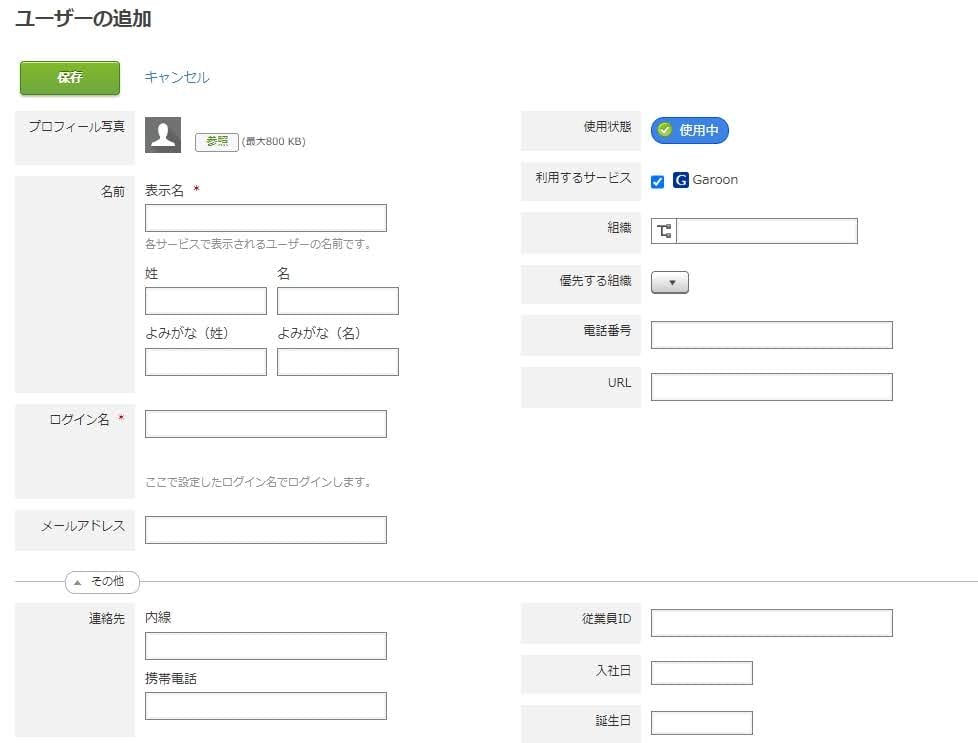Click the 誕生日 input field
The image size is (978, 743).
pos(700,722)
